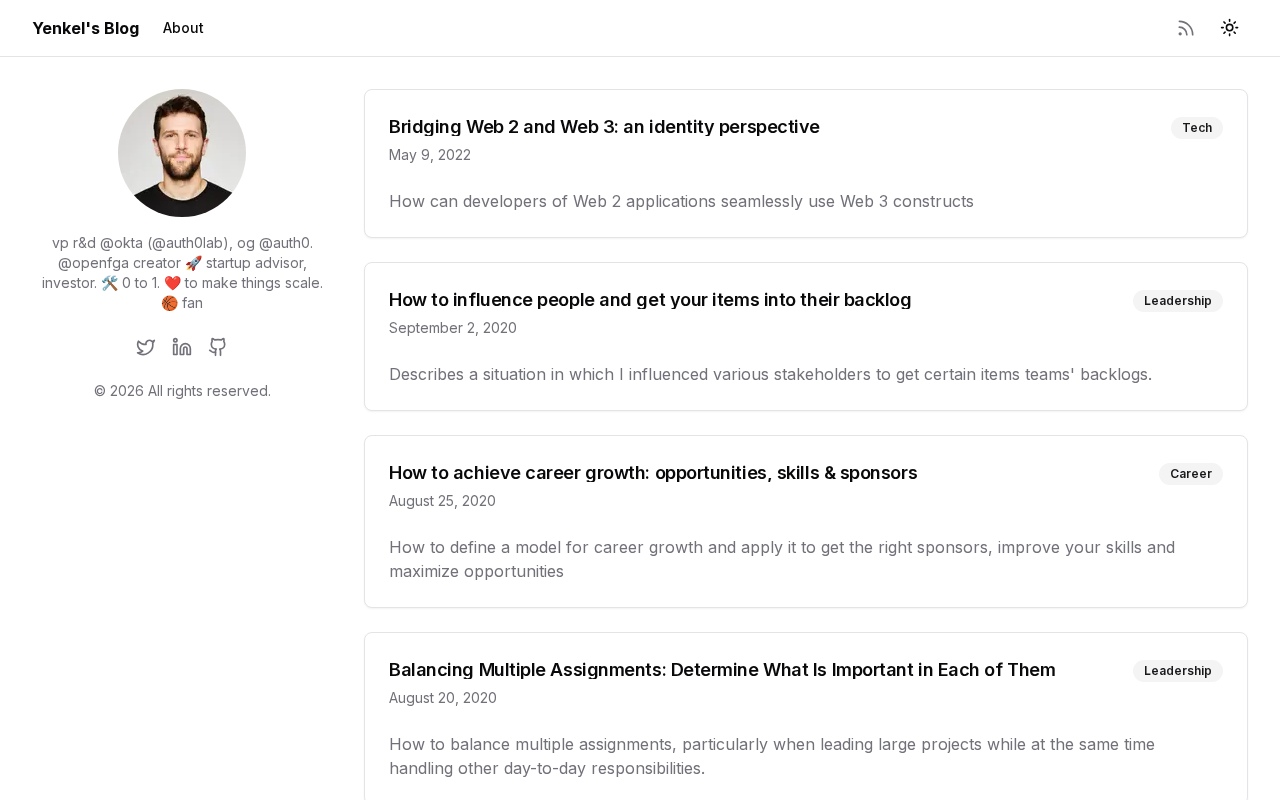Open the career growth post
This screenshot has height=800, width=1280.
click(x=653, y=473)
